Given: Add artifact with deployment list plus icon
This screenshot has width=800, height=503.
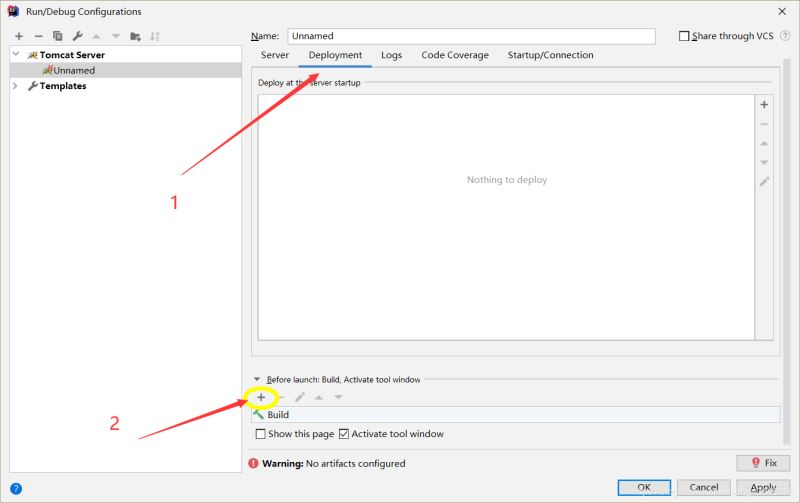Looking at the screenshot, I should pos(764,104).
